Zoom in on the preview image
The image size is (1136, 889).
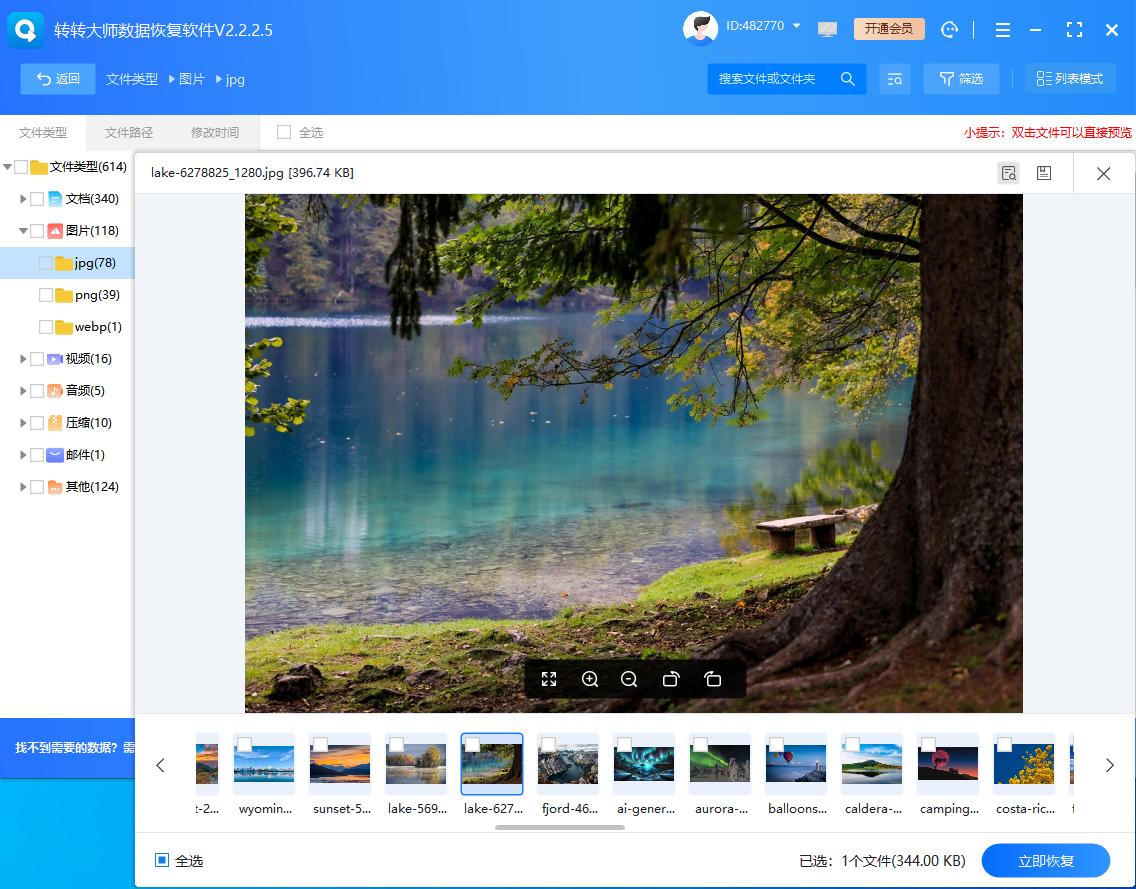590,679
